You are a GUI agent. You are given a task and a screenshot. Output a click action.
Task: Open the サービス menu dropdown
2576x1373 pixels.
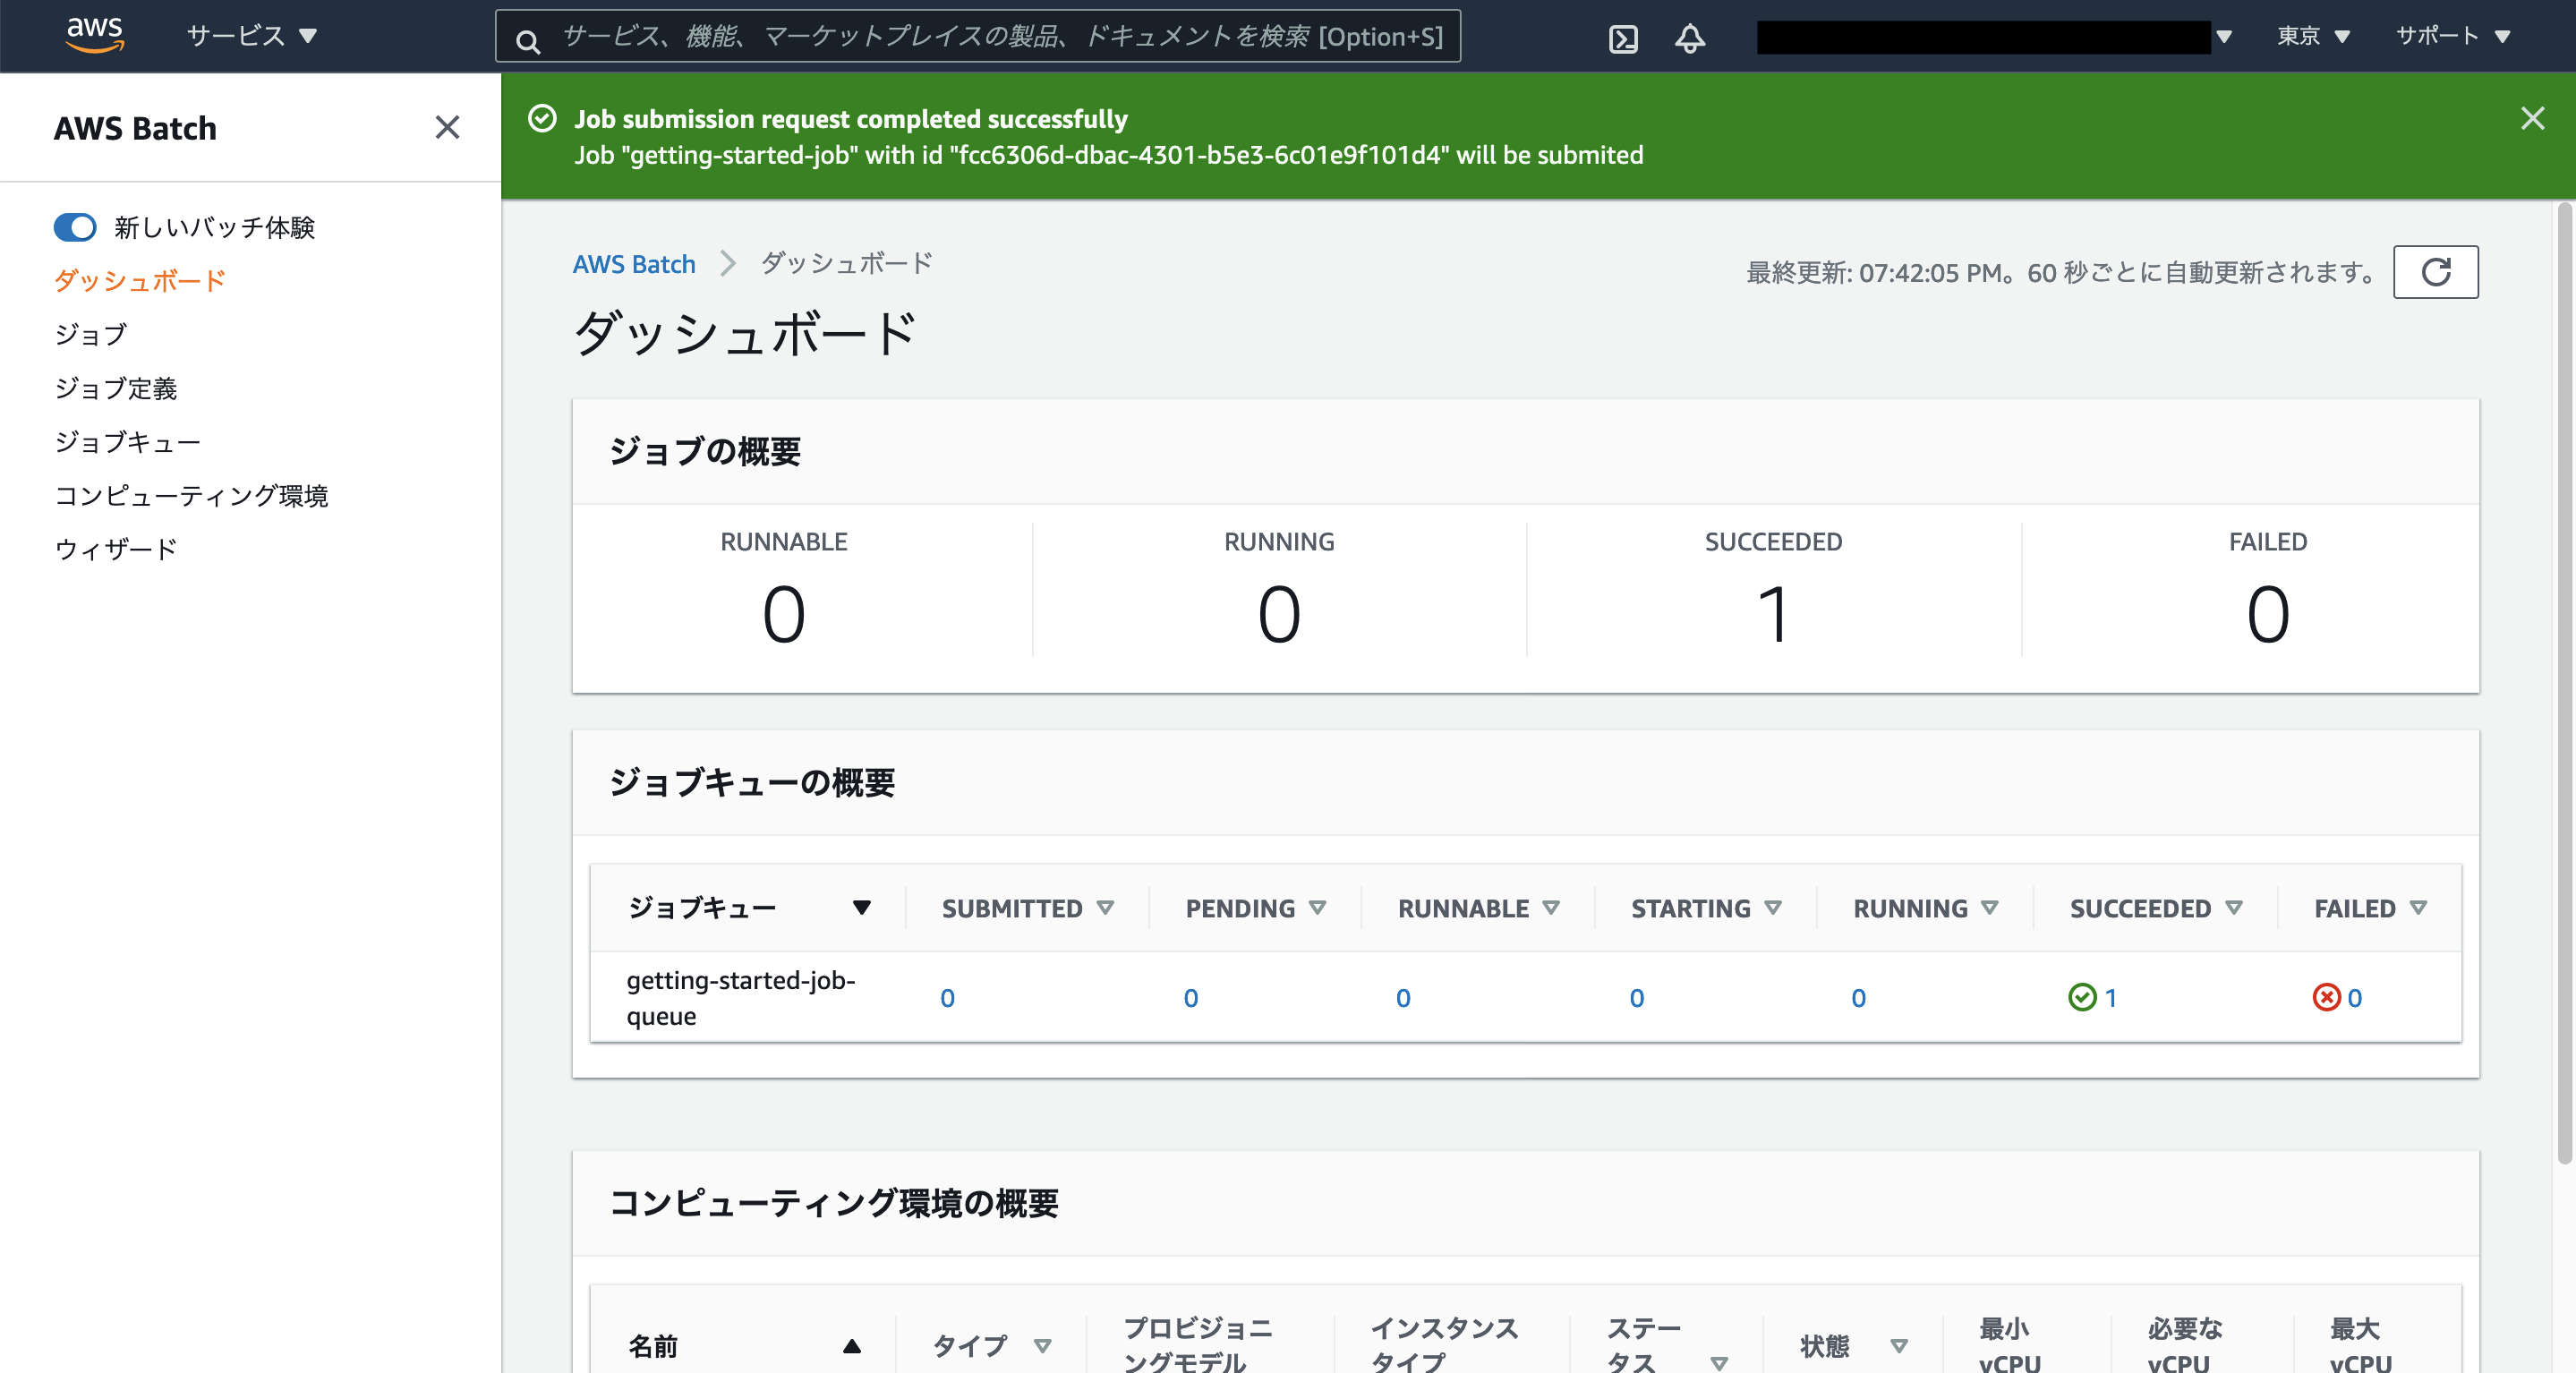coord(251,36)
